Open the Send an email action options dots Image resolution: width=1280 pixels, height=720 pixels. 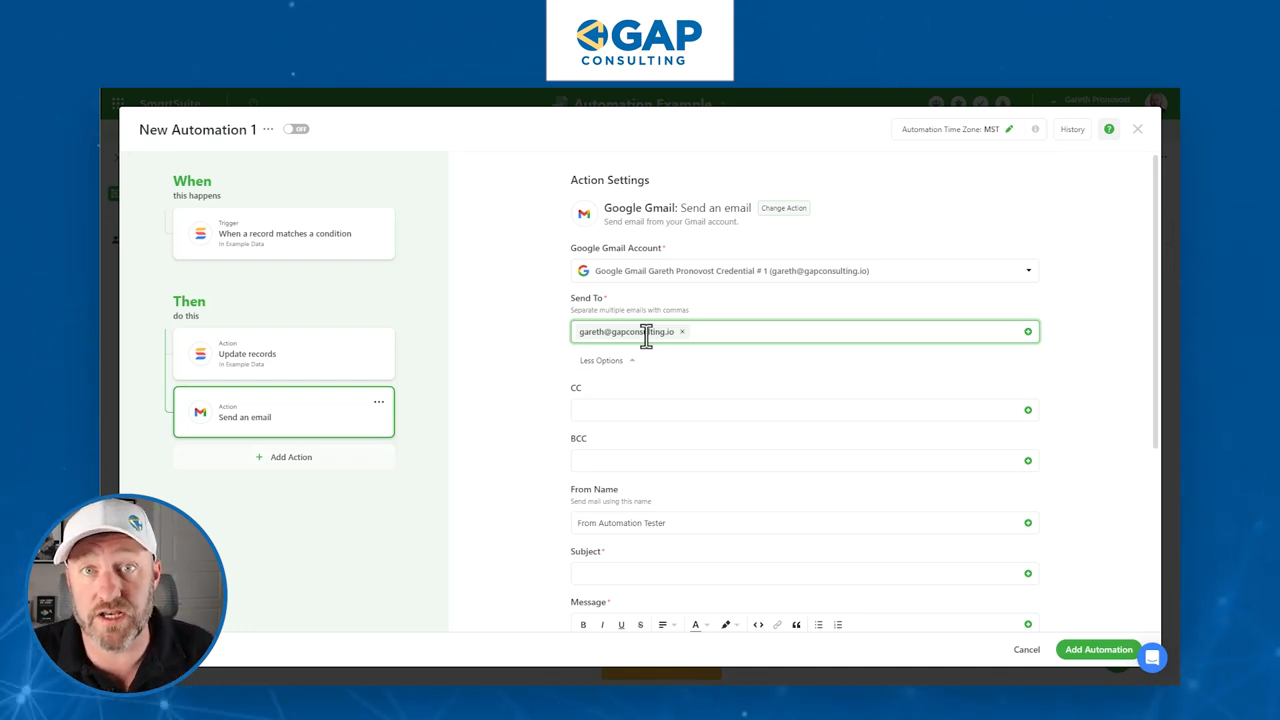[379, 402]
